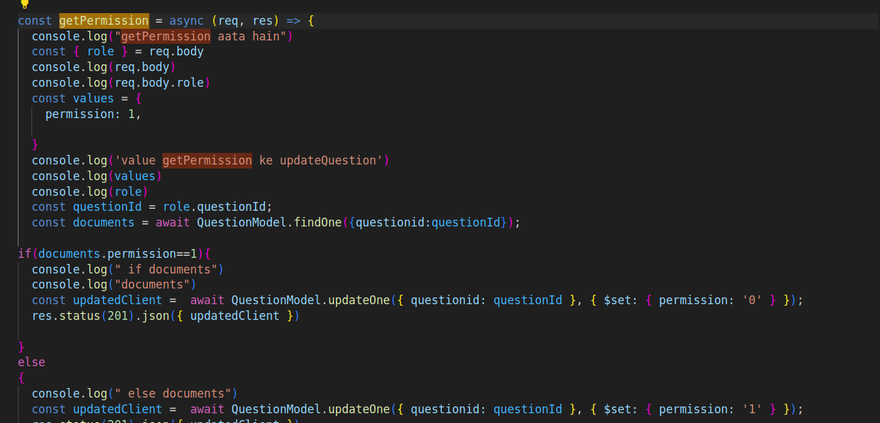The image size is (880, 423).
Task: Click the lightbulb quick-fix icon
Action: [x=24, y=4]
